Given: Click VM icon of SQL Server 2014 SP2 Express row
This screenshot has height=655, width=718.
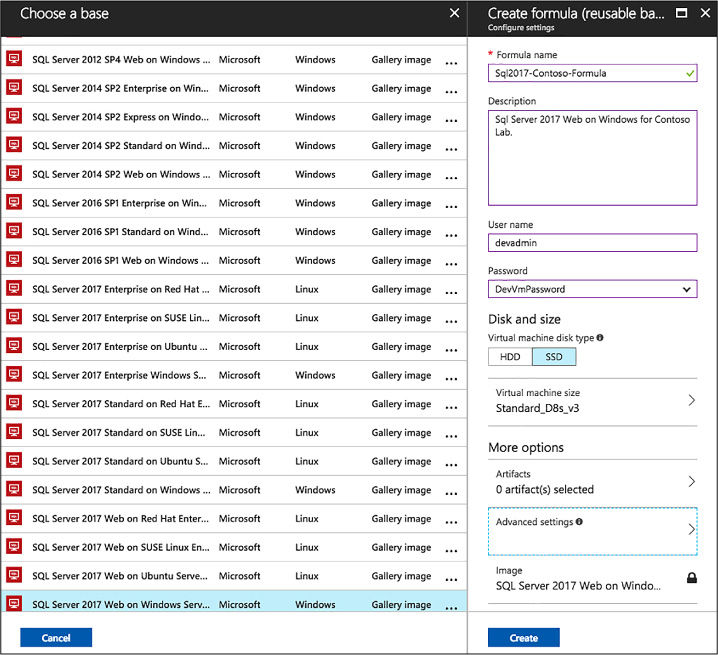Looking at the screenshot, I should coord(14,116).
